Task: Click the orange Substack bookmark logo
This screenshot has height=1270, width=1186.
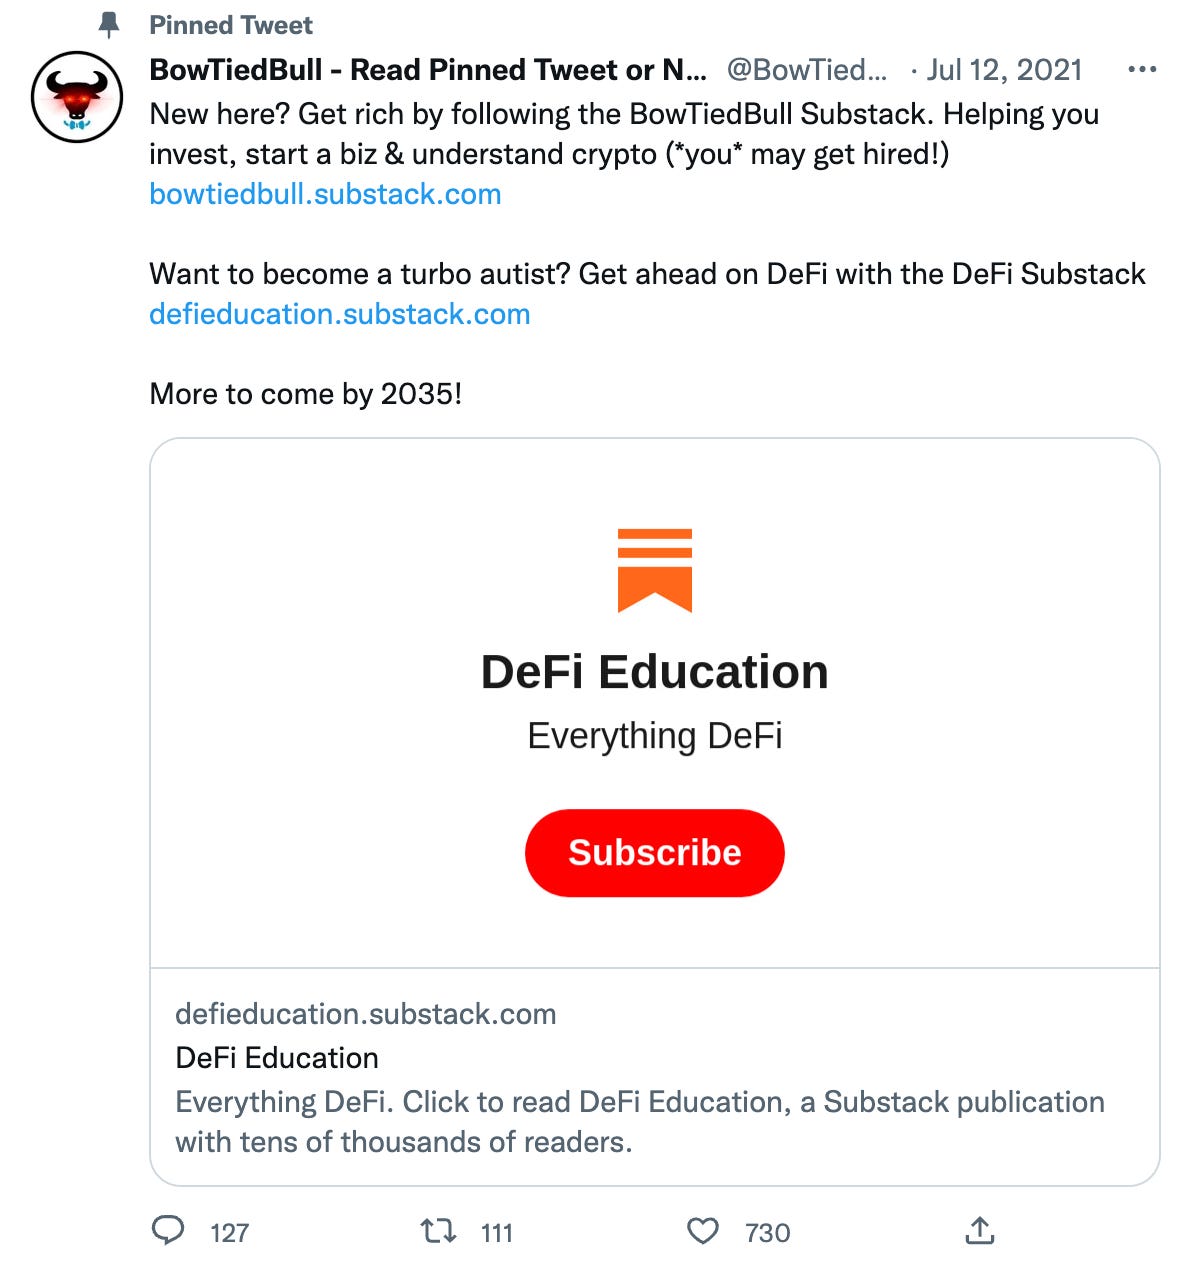Action: [x=656, y=568]
